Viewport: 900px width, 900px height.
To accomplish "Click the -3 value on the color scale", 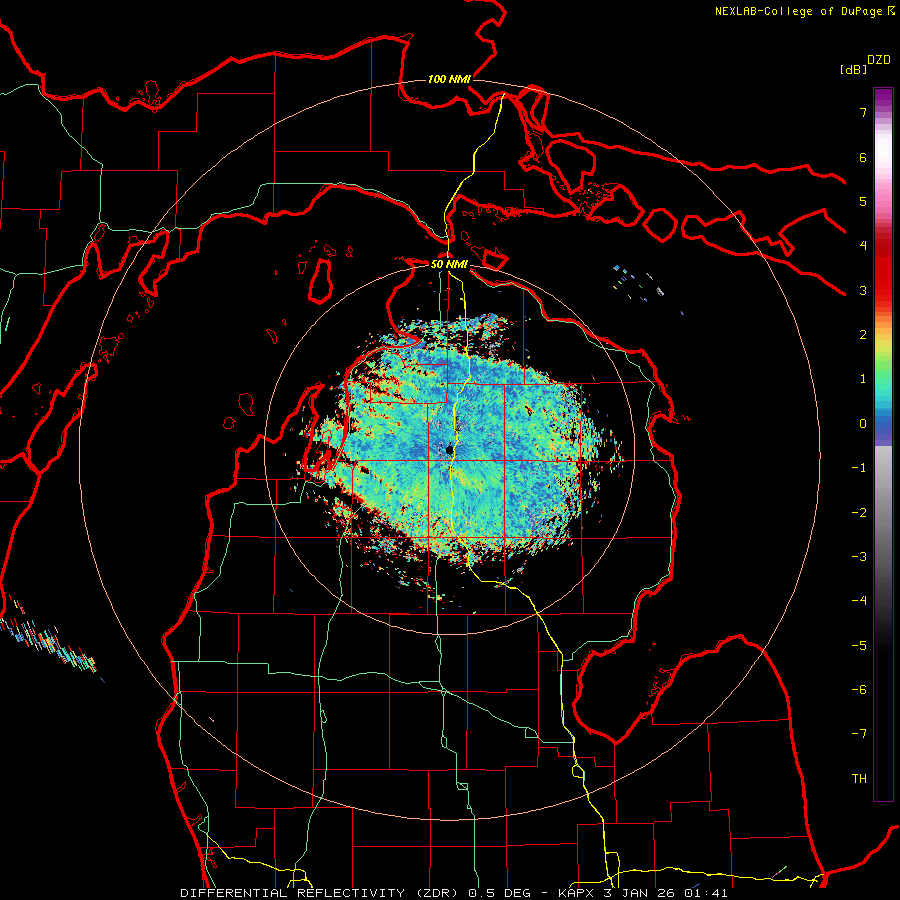I will click(859, 557).
